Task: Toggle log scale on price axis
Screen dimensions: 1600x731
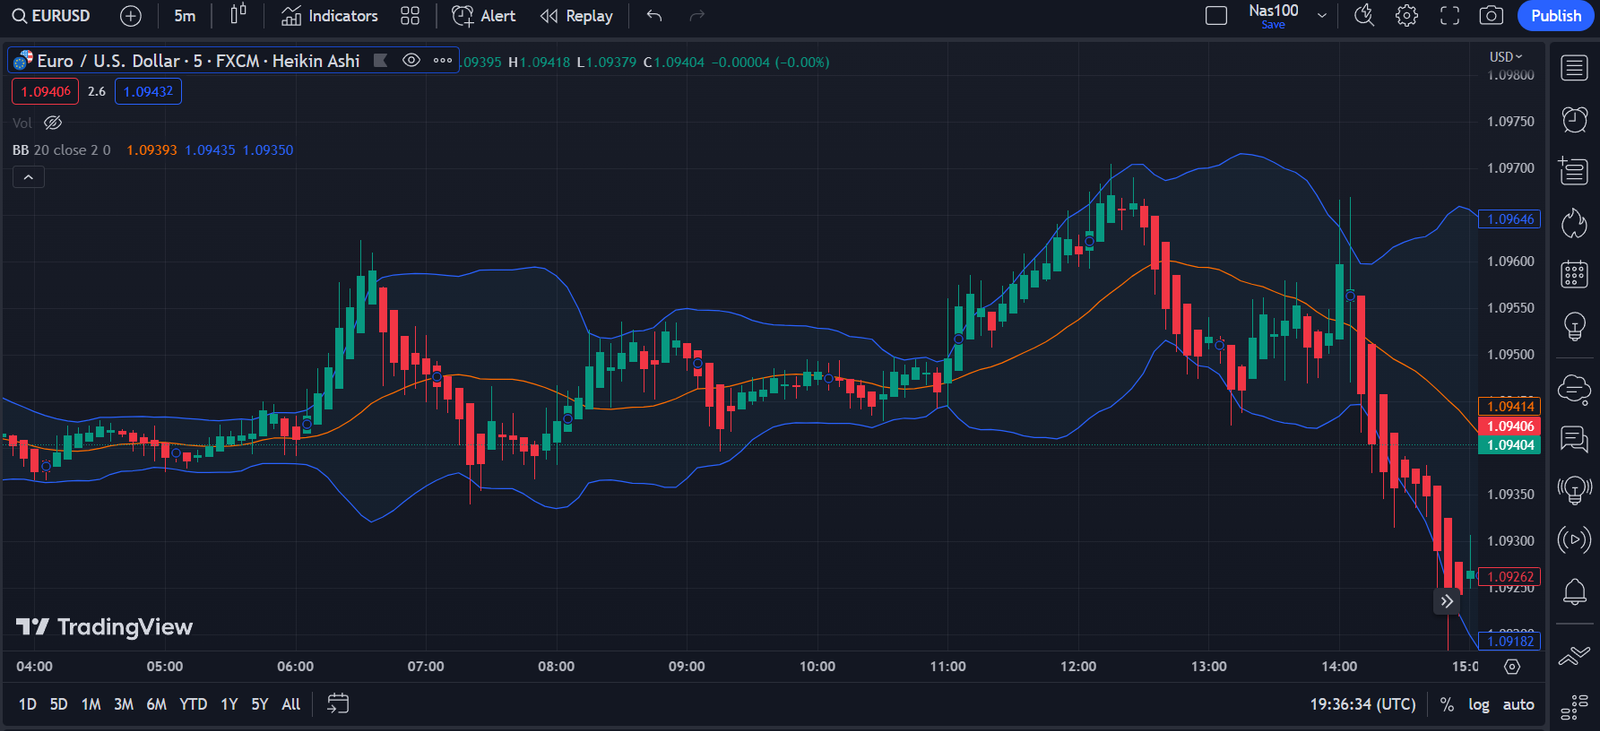Action: (x=1478, y=705)
